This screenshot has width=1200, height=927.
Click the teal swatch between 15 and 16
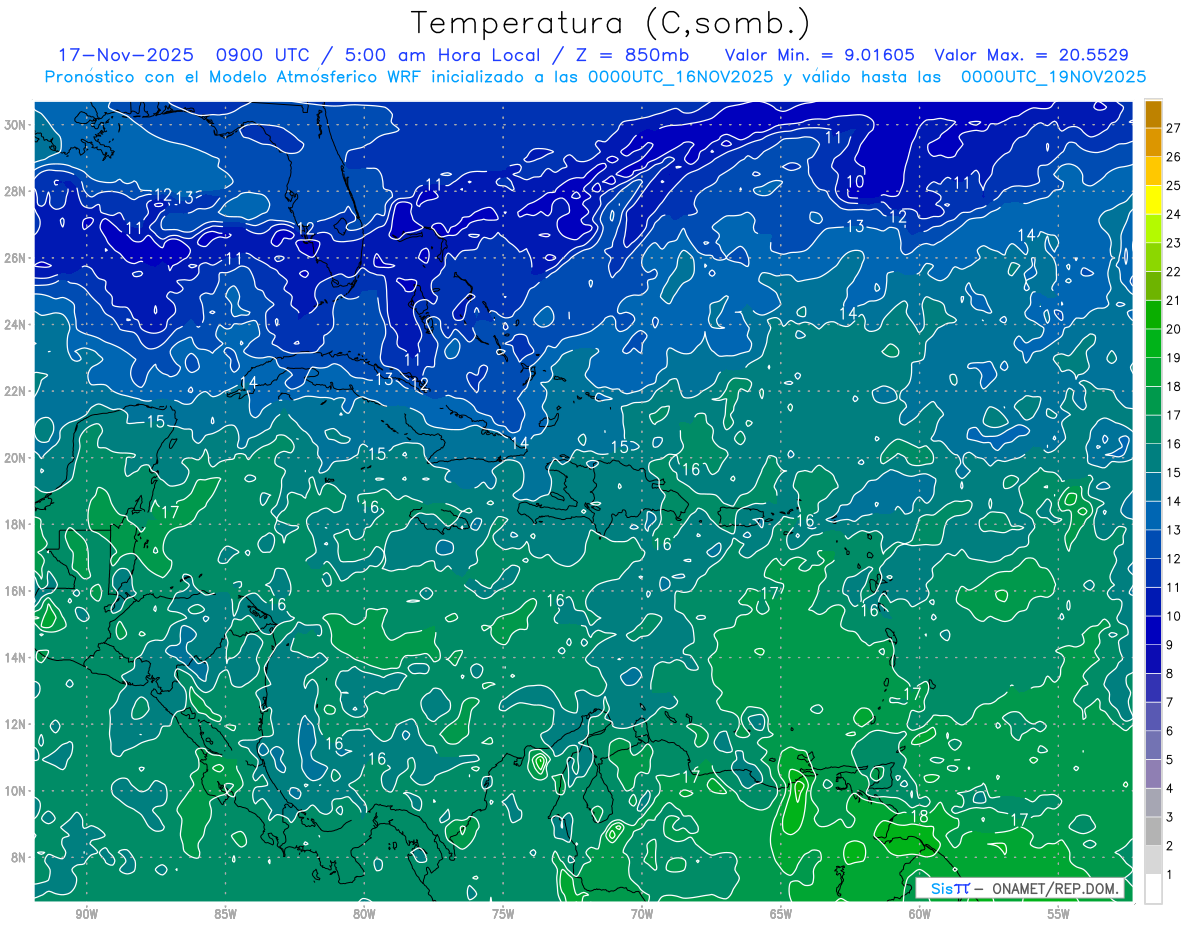(1153, 458)
